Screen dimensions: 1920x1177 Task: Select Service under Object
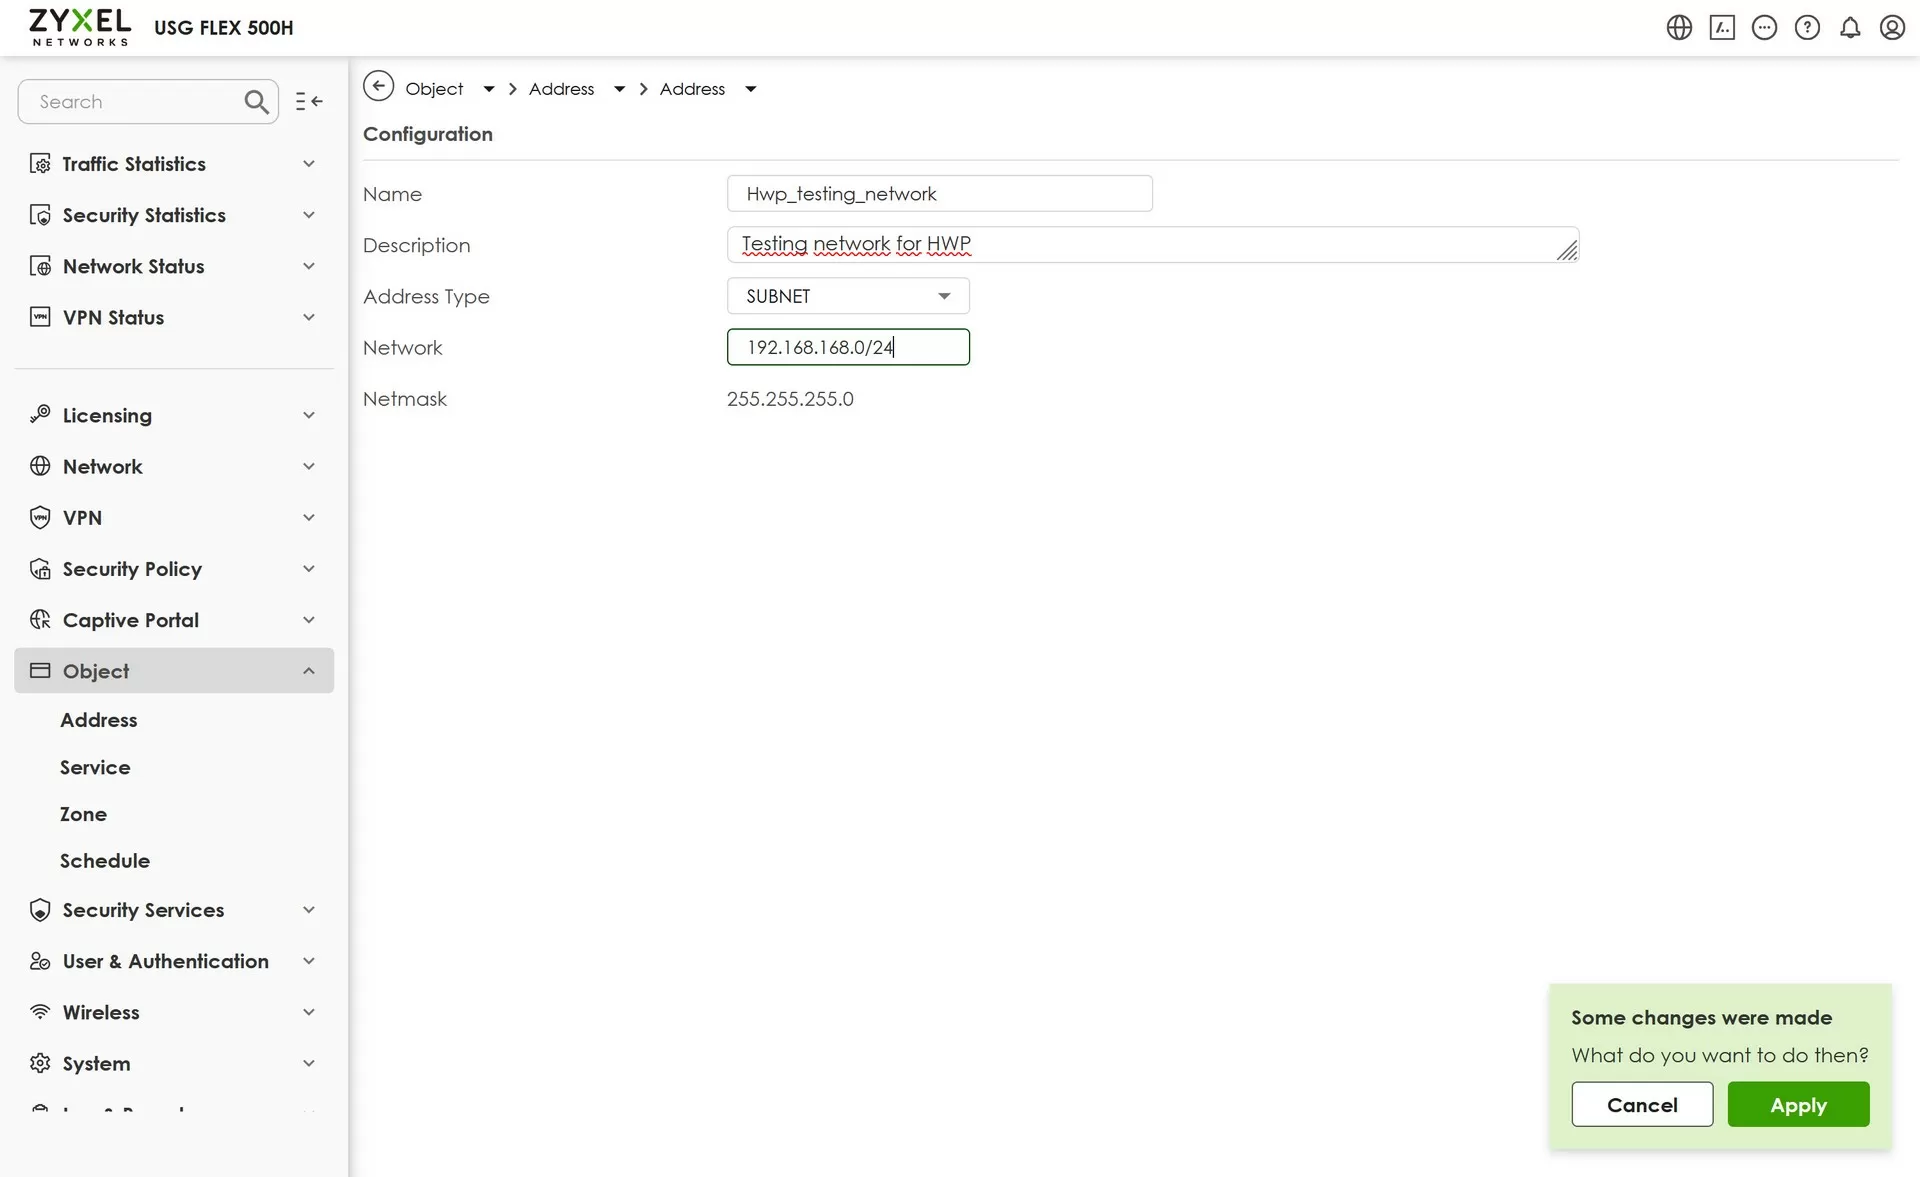[95, 767]
